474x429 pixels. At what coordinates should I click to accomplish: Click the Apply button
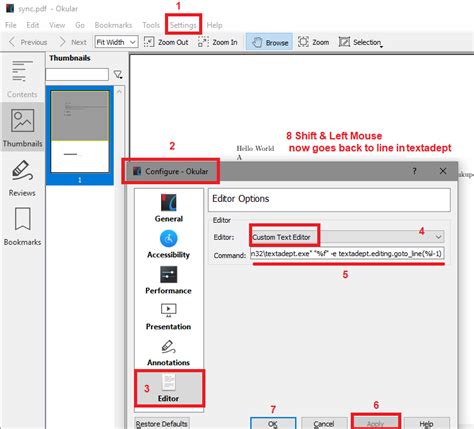coord(376,423)
